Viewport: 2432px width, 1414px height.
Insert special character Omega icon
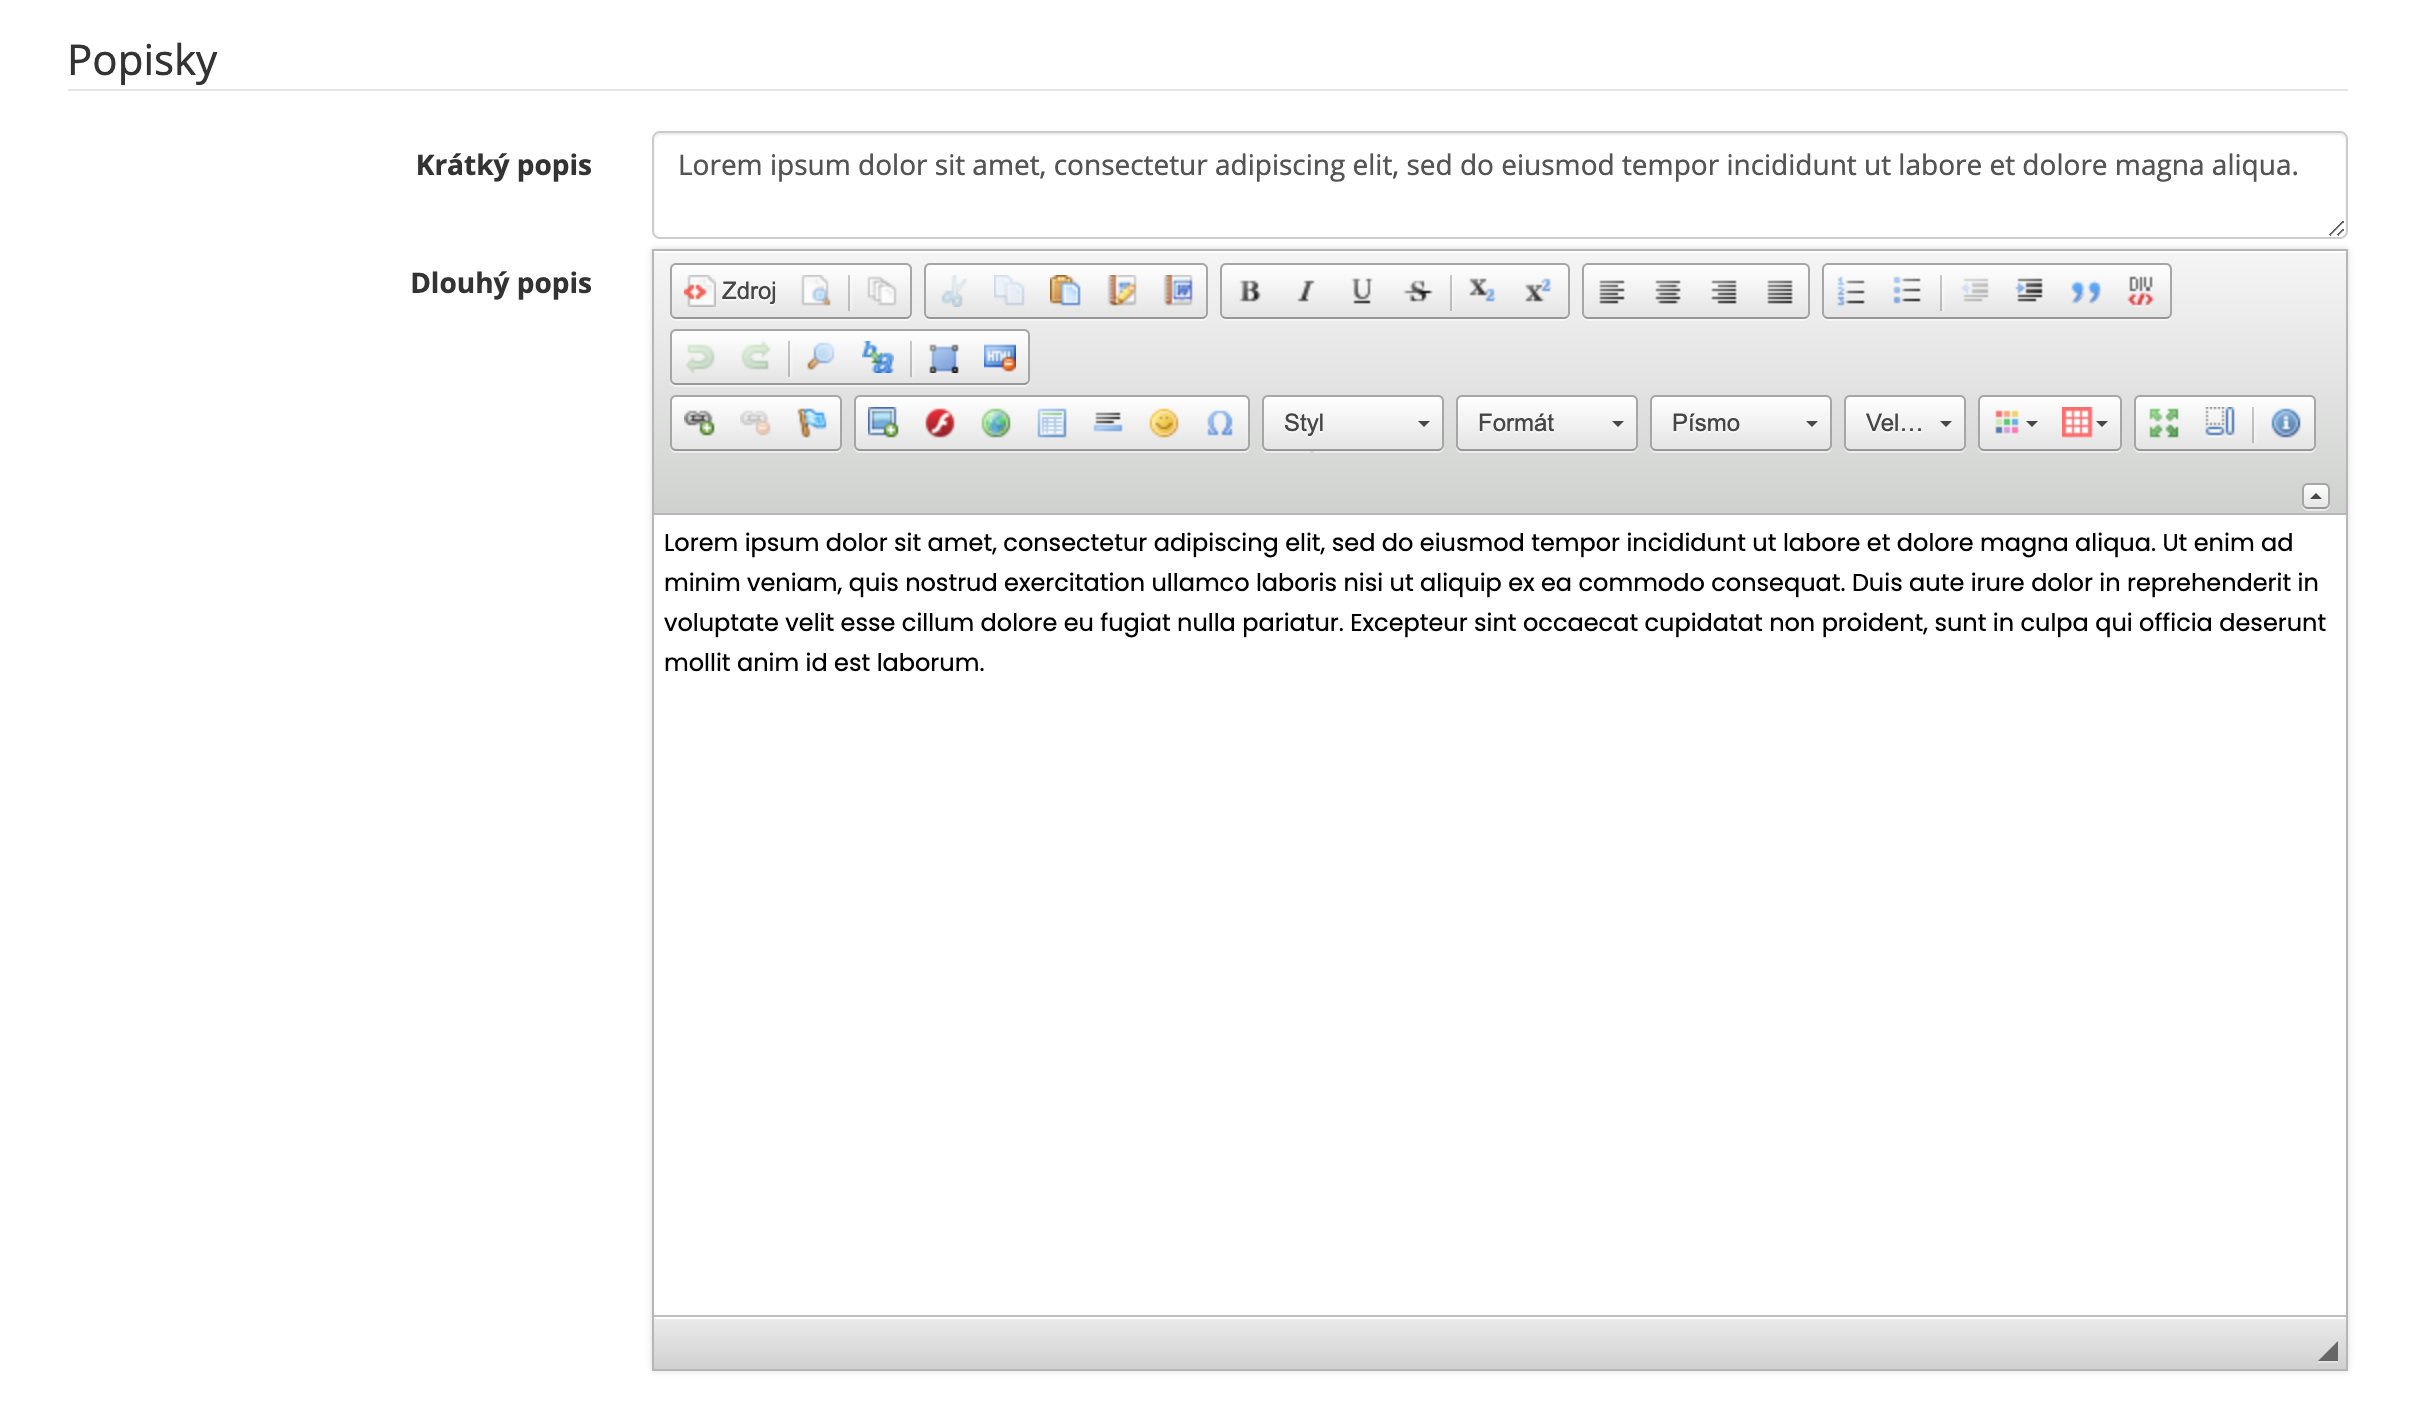click(x=1220, y=423)
